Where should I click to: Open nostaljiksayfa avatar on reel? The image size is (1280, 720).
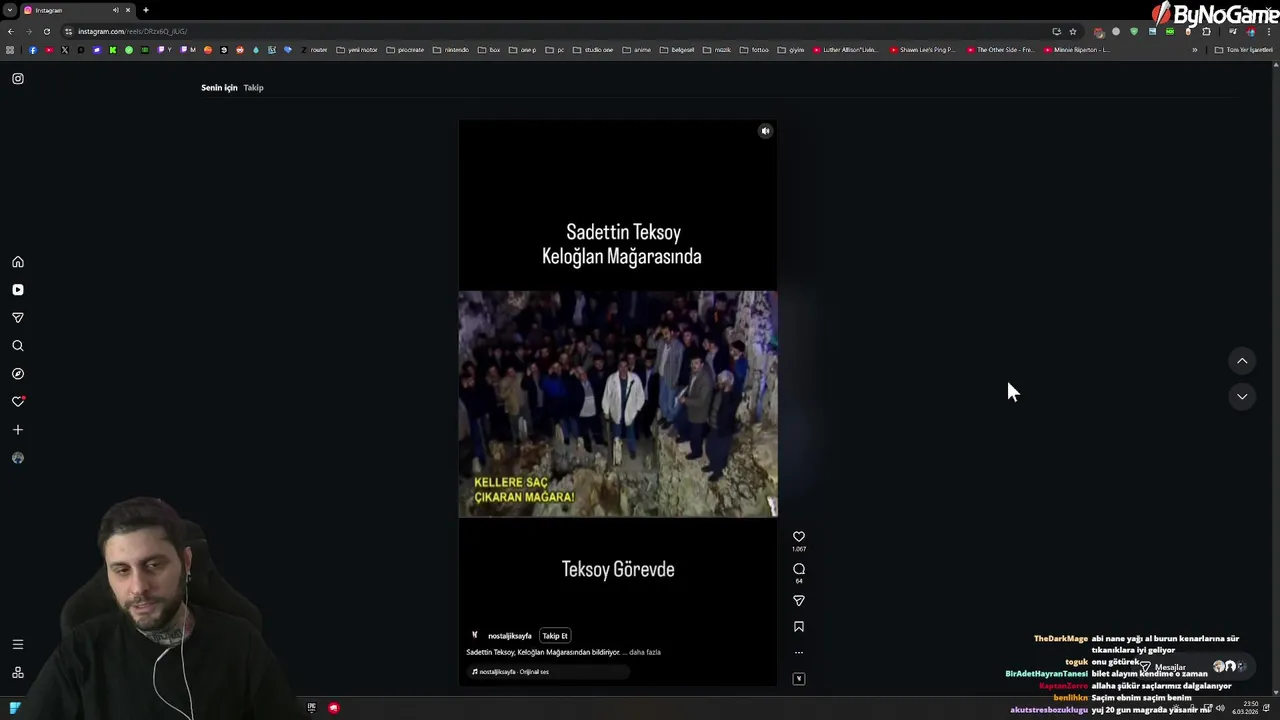pos(475,635)
